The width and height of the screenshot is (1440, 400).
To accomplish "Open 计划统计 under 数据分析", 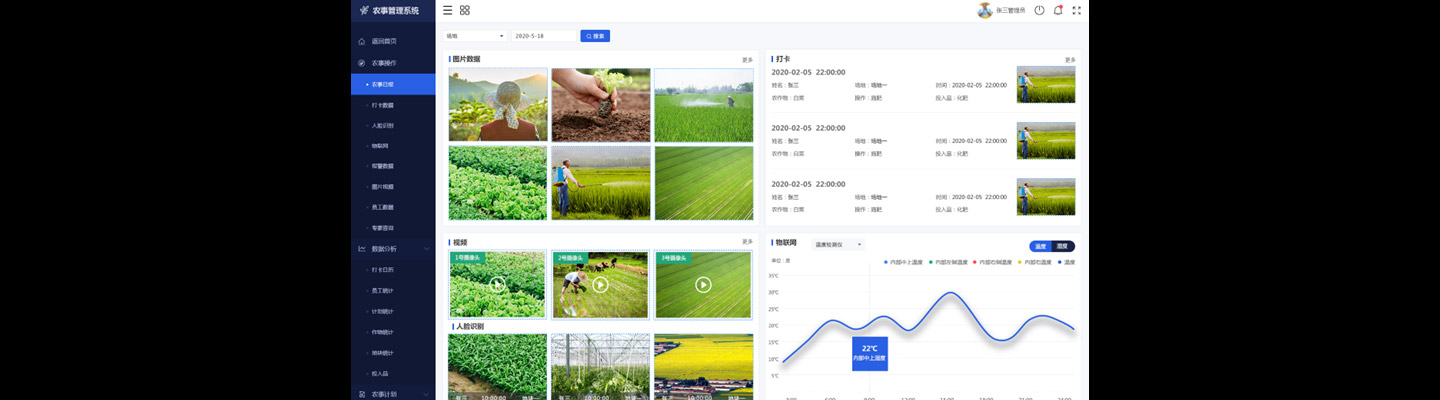I will click(x=382, y=311).
